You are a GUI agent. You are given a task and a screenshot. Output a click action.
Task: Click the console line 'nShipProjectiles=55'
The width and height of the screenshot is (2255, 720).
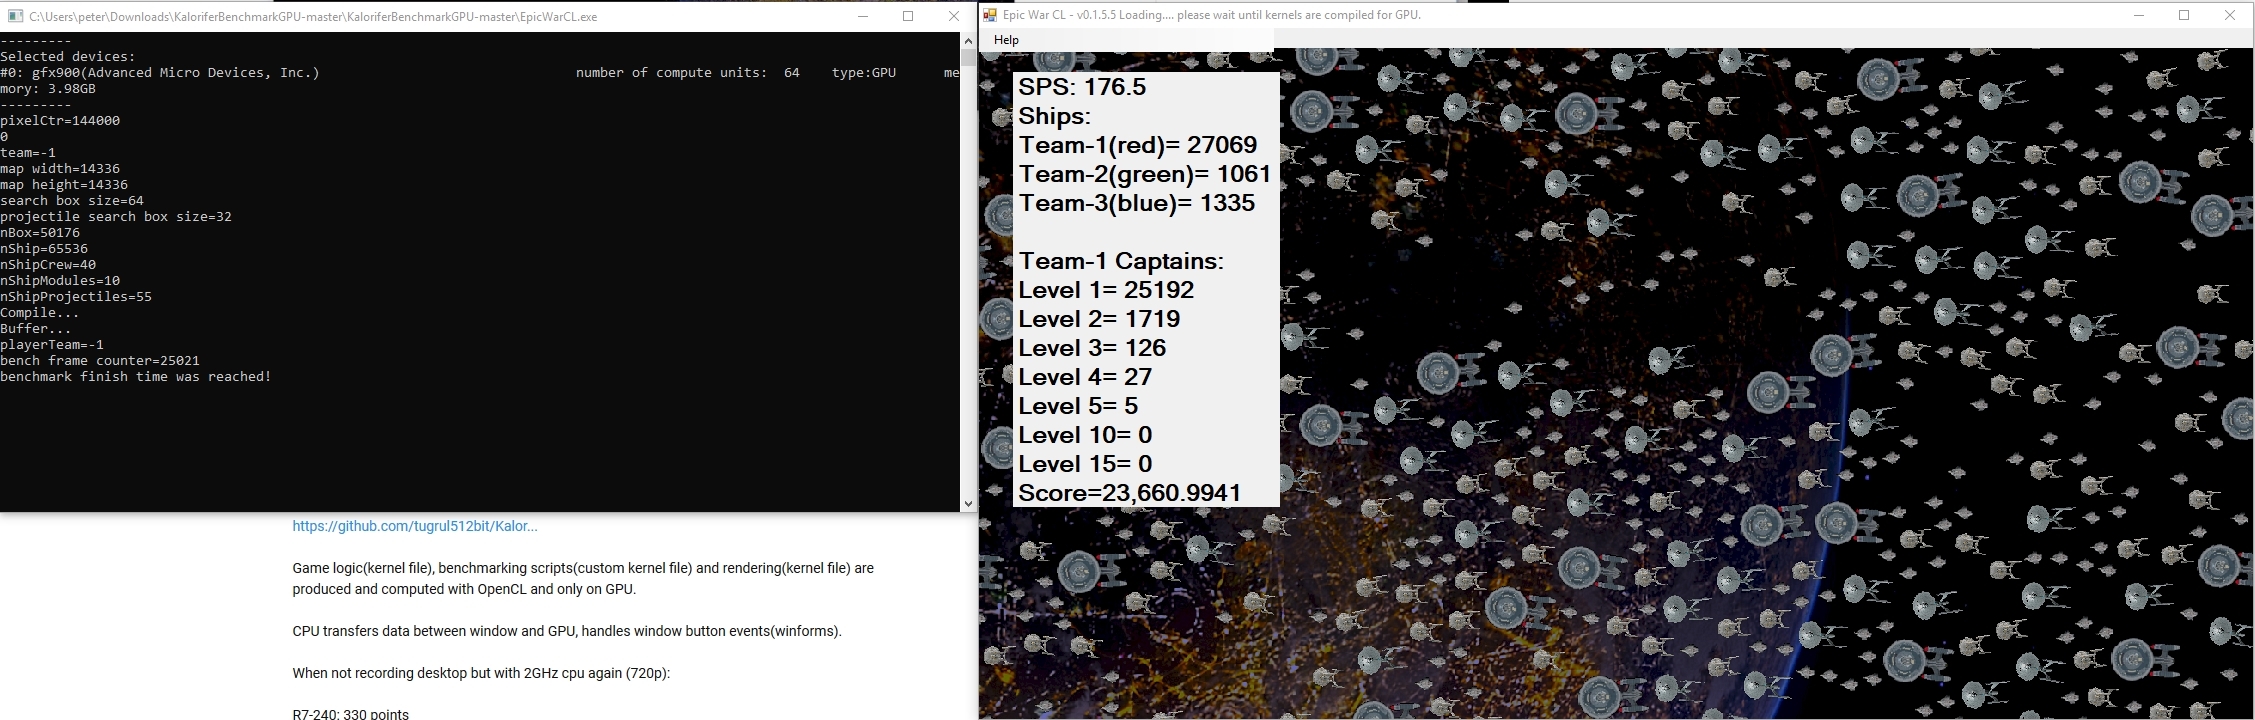point(76,297)
